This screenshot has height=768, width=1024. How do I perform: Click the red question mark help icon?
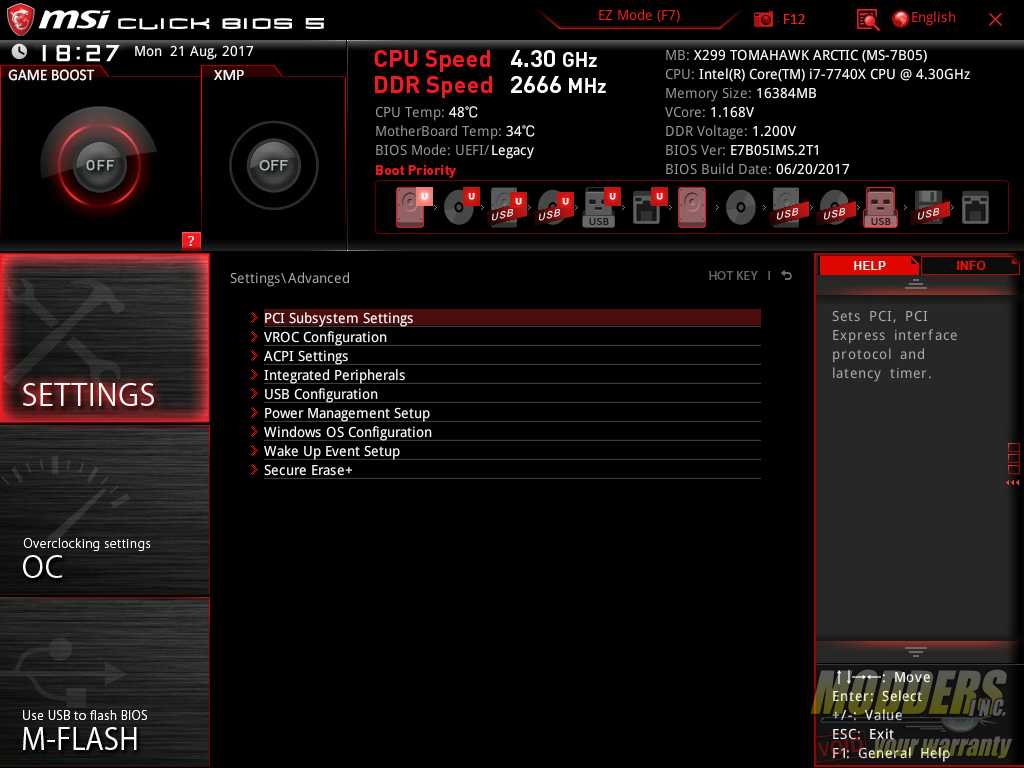(191, 240)
